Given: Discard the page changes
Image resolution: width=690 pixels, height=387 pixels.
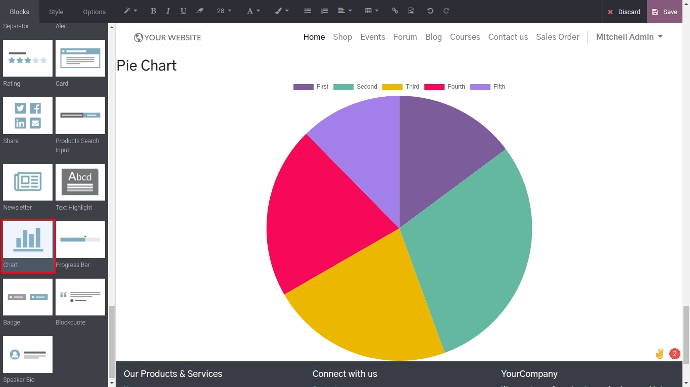Looking at the screenshot, I should point(624,11).
